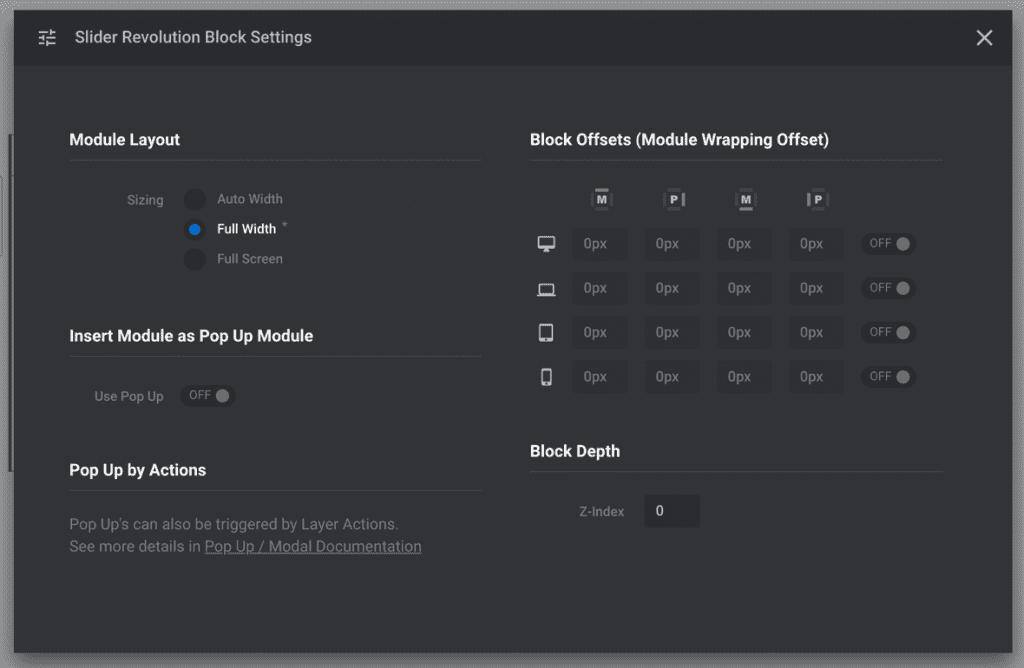Click tablet row second margin offset field

[744, 332]
